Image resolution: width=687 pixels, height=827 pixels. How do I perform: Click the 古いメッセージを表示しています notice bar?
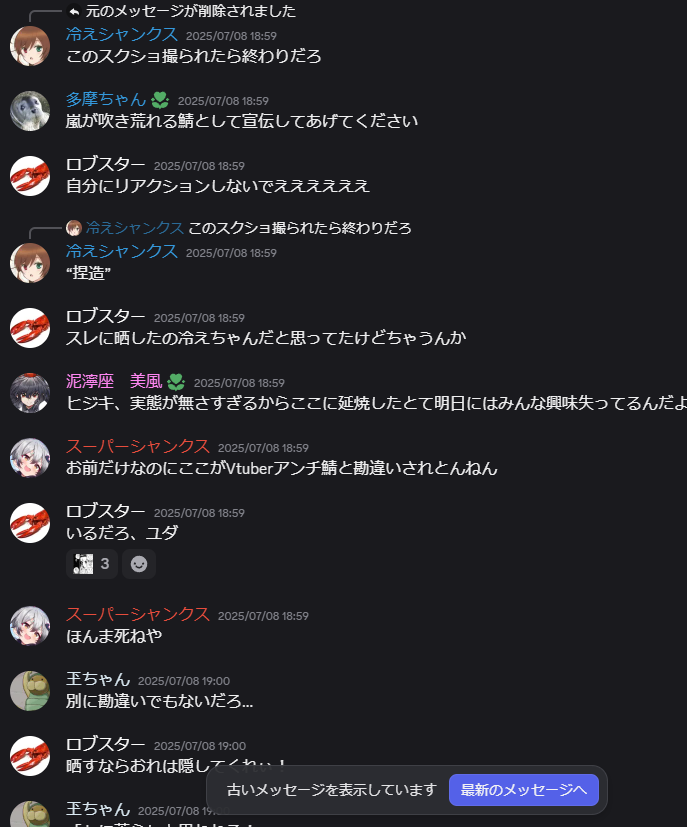[x=332, y=790]
